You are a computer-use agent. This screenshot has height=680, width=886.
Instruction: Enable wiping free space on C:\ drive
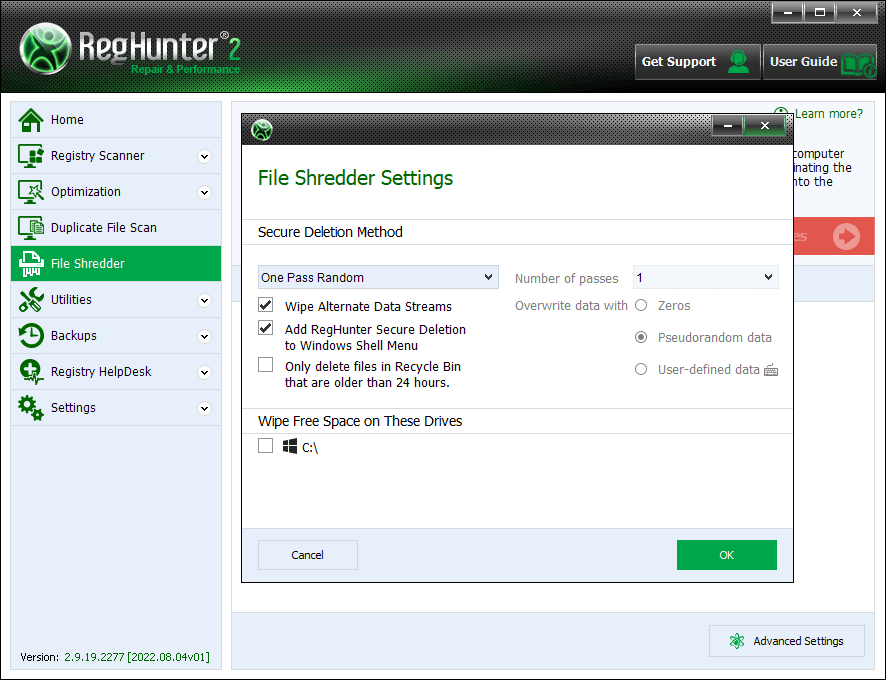(x=266, y=446)
